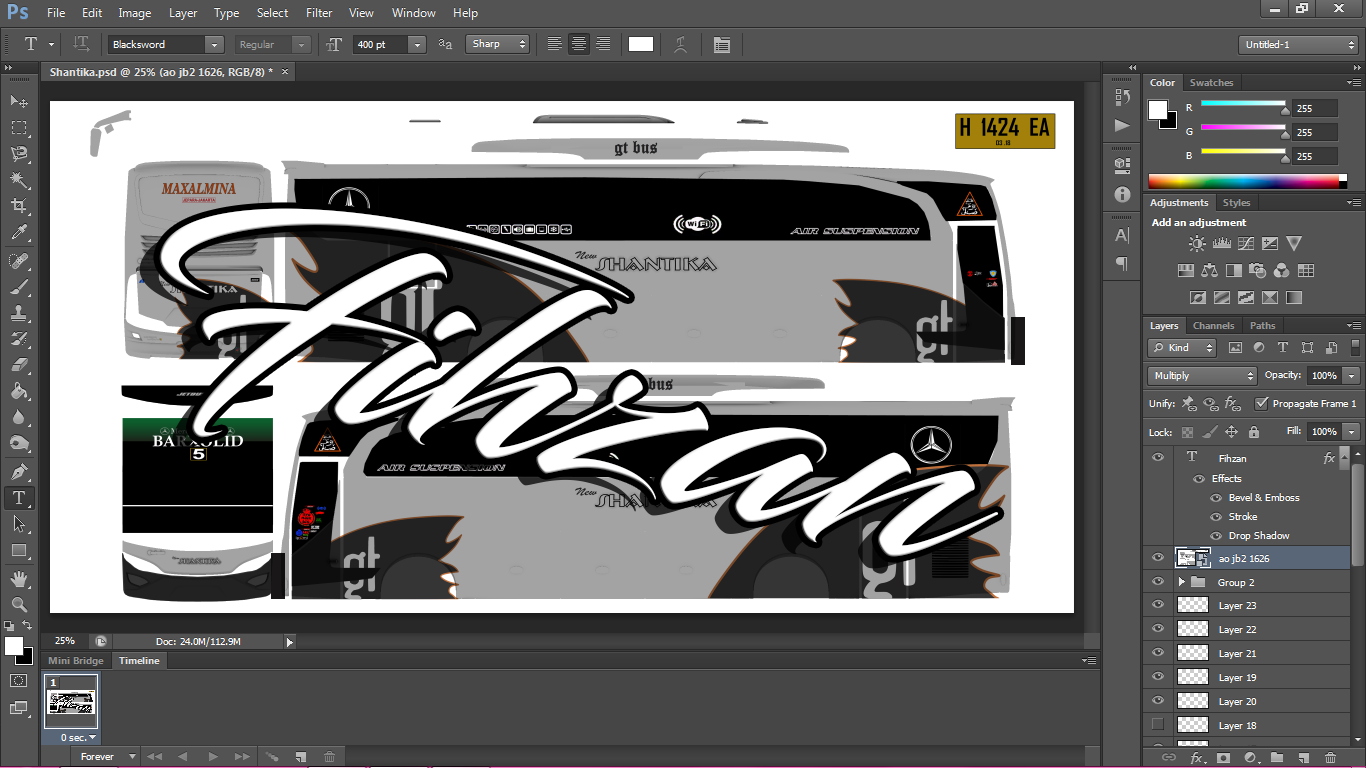Hide the Stroke effect

click(1216, 517)
